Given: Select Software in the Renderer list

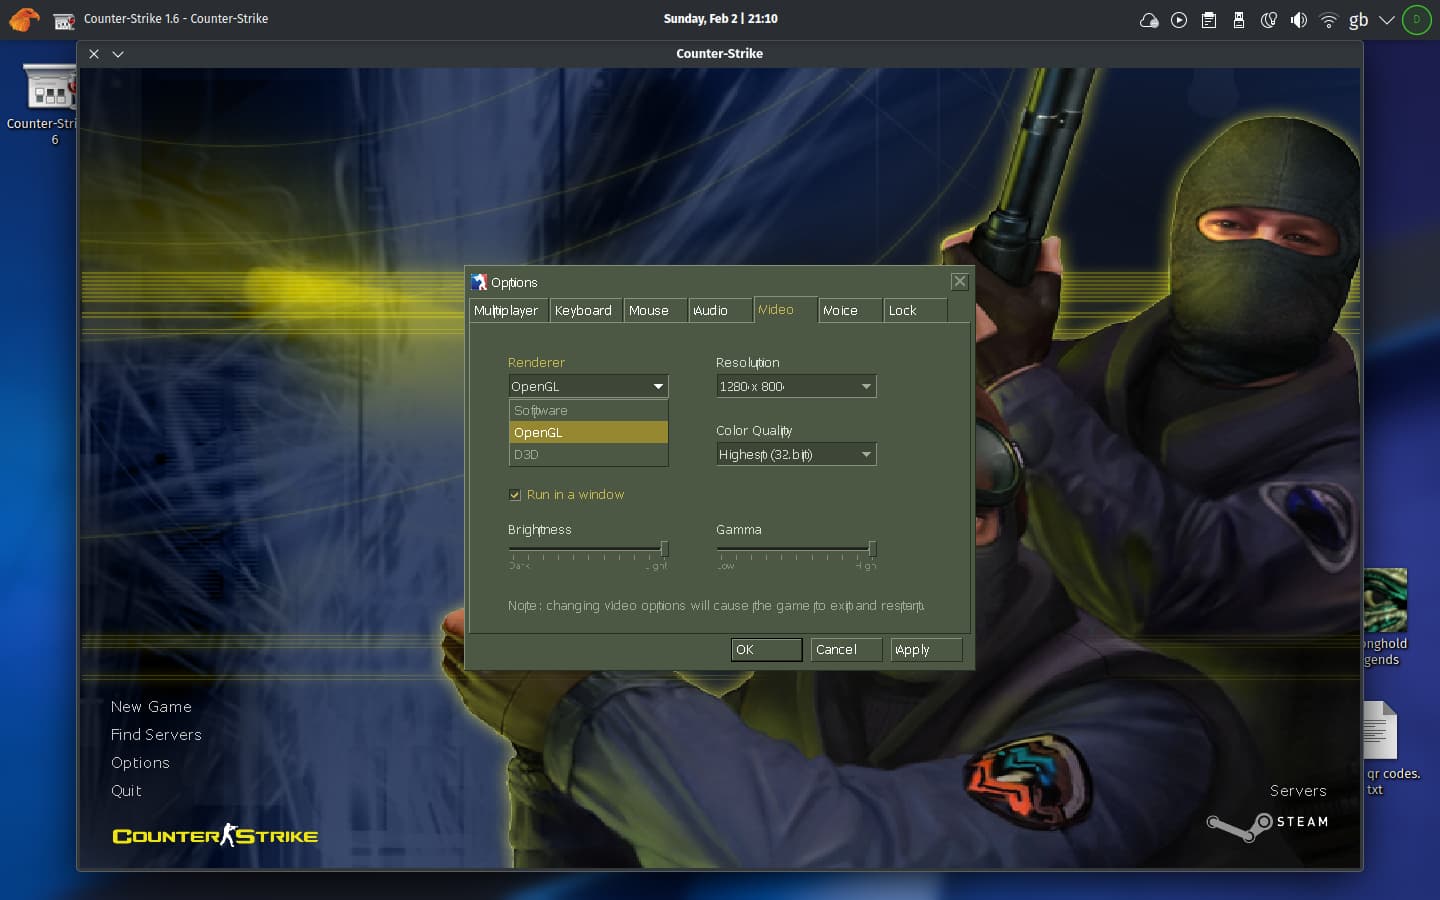Looking at the screenshot, I should 588,411.
